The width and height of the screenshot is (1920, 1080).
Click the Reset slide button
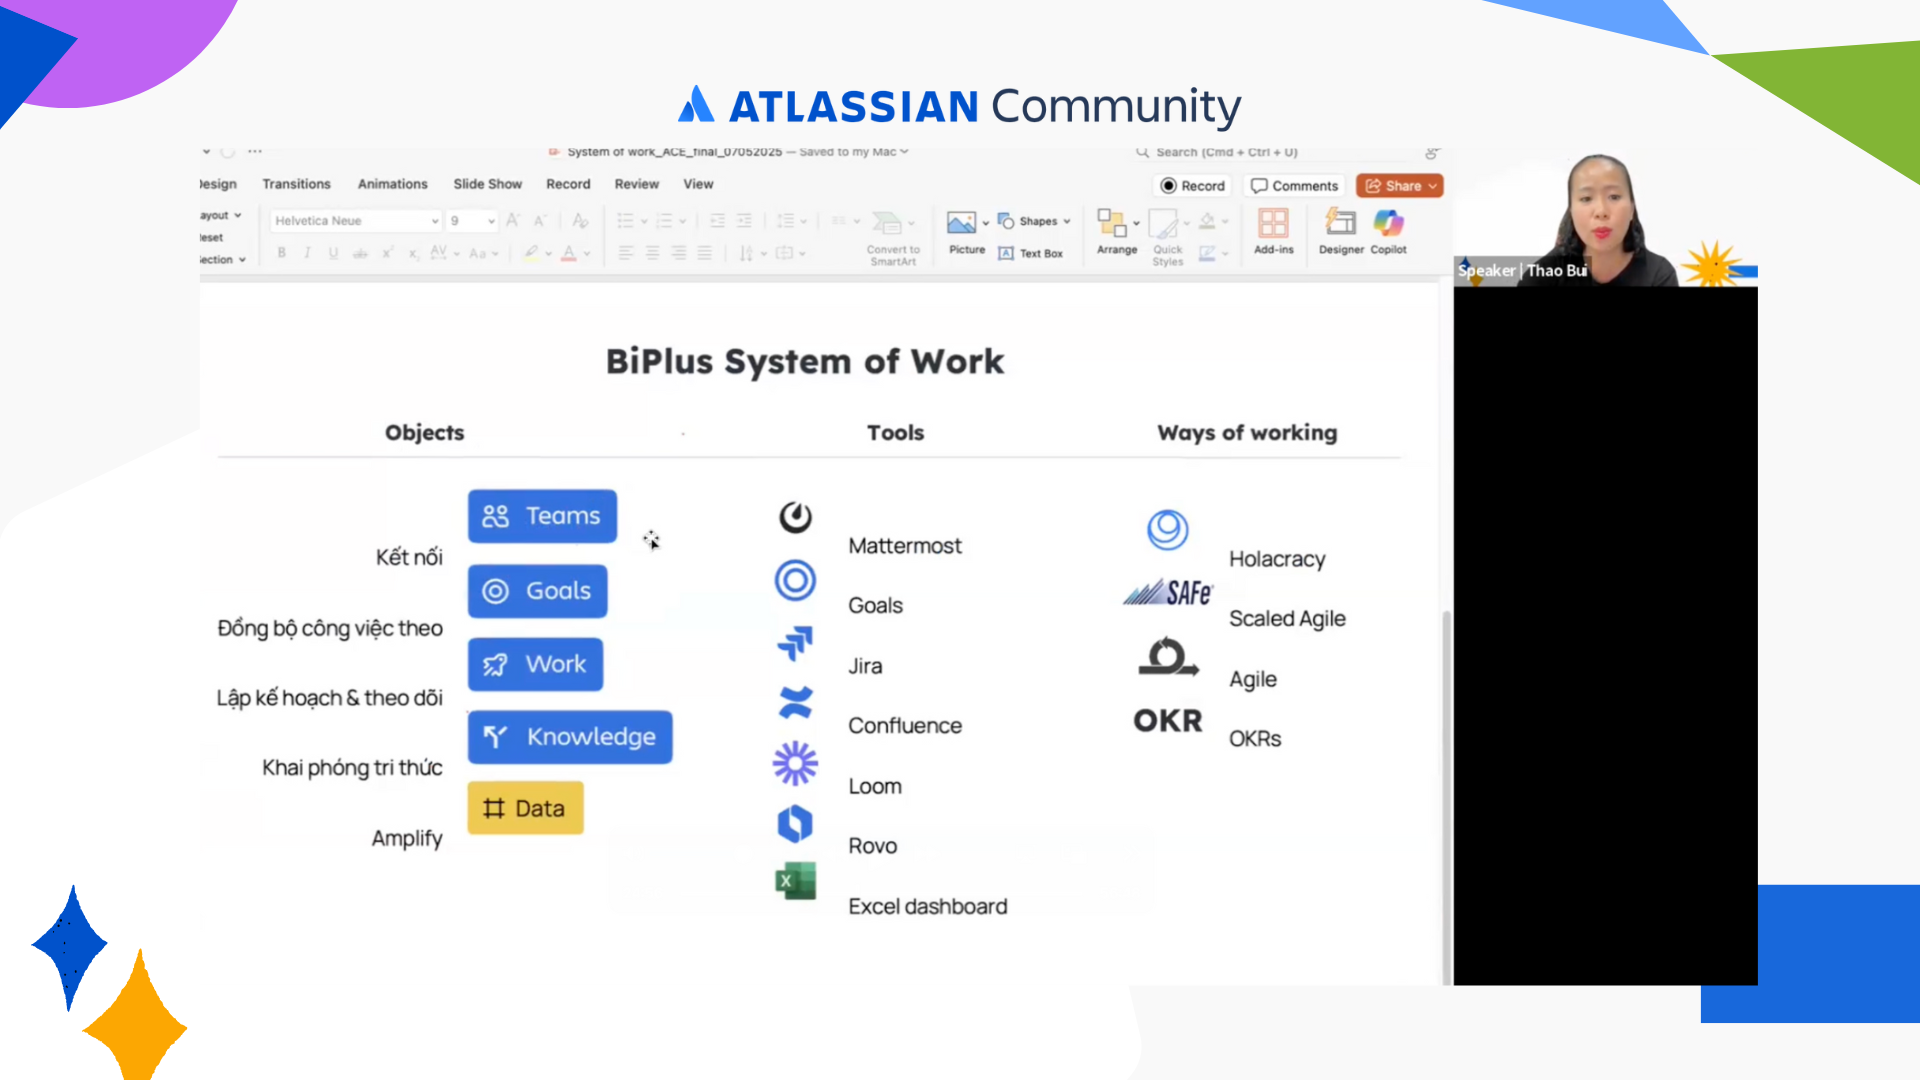pyautogui.click(x=211, y=237)
